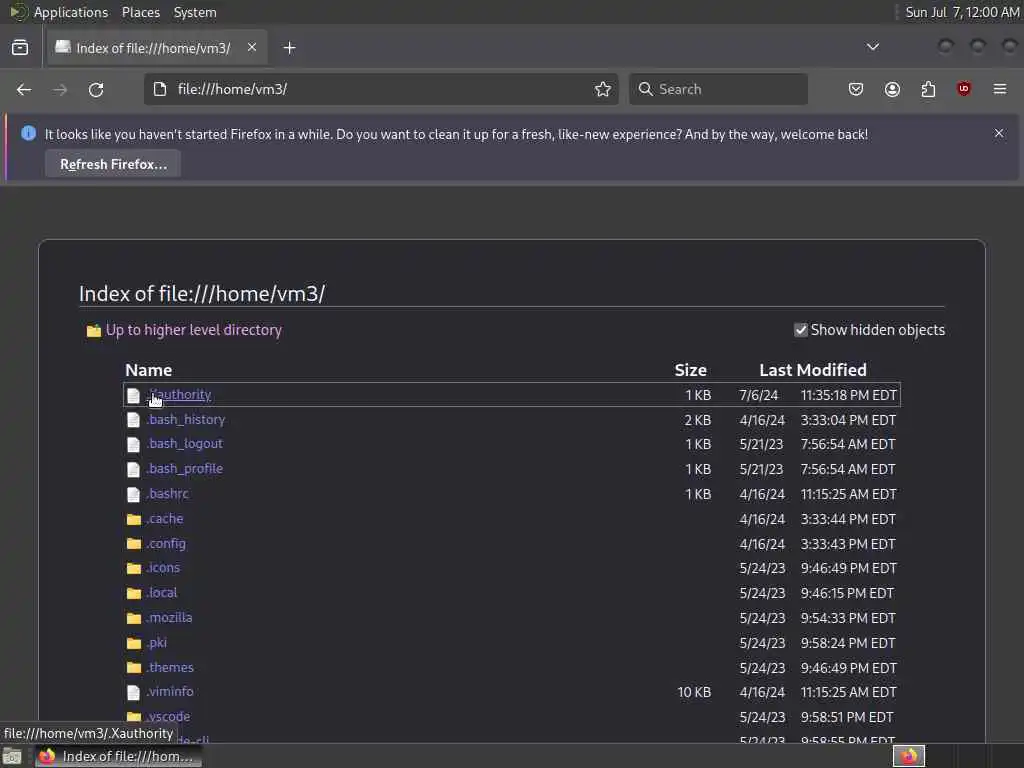Image resolution: width=1024 pixels, height=768 pixels.
Task: Click the folder icon beside .cache
Action: (134, 519)
